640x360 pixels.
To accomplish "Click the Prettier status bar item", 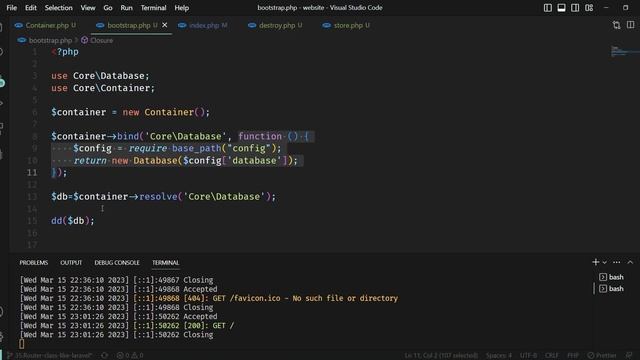I will coord(602,356).
